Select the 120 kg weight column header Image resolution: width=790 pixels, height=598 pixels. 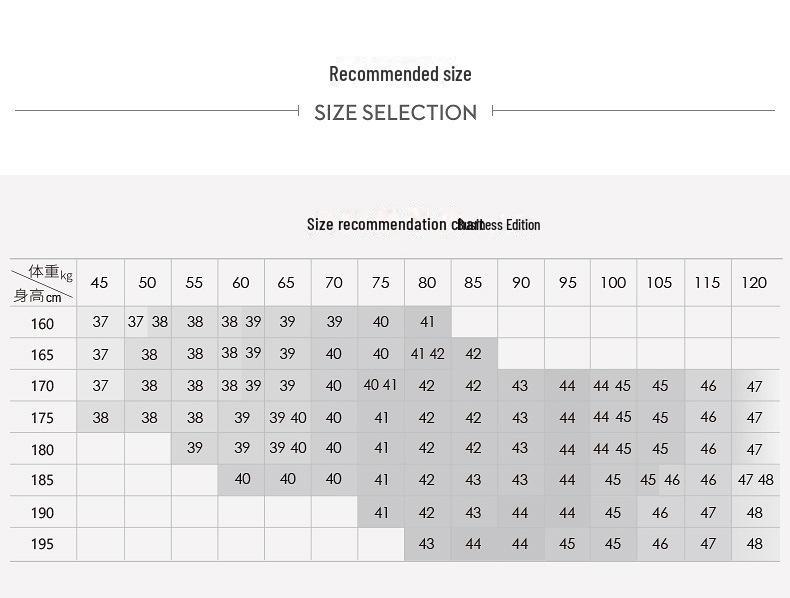pos(754,283)
